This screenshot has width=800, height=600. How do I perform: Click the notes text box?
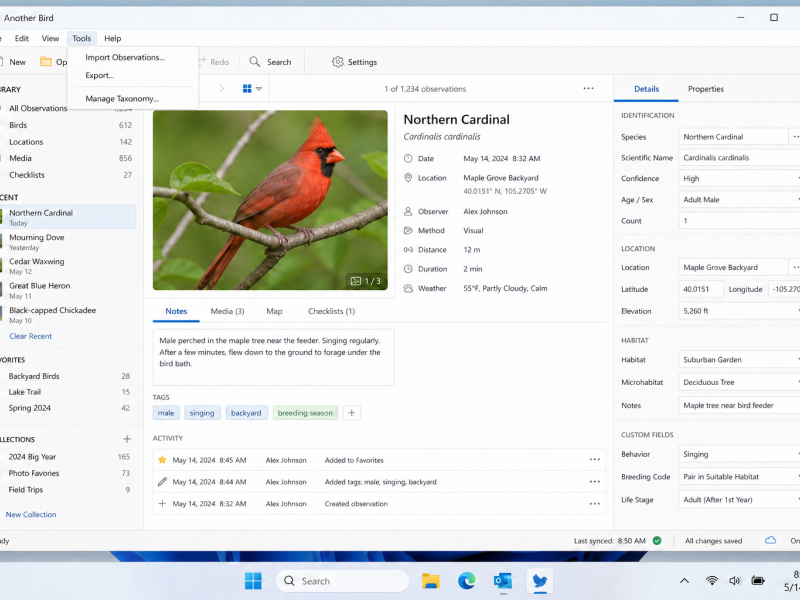pos(273,357)
